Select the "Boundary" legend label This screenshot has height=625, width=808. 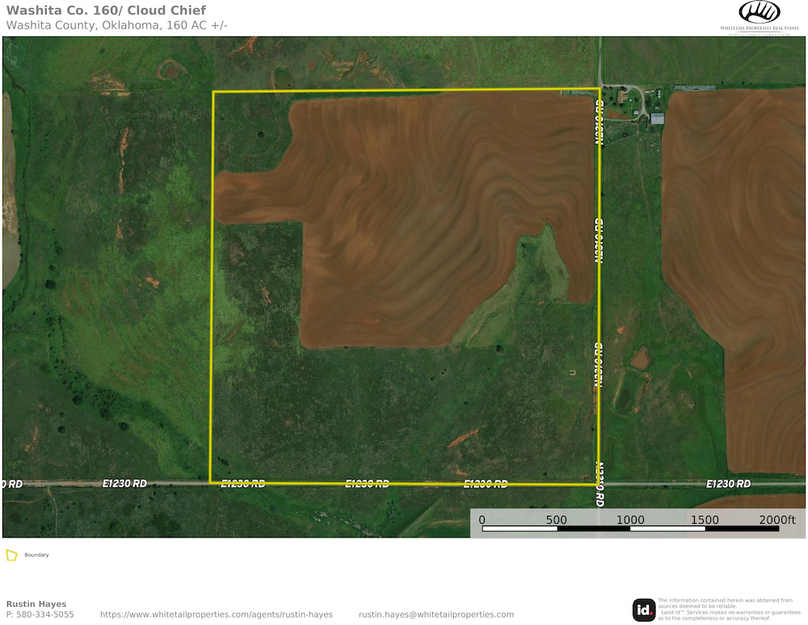(37, 555)
